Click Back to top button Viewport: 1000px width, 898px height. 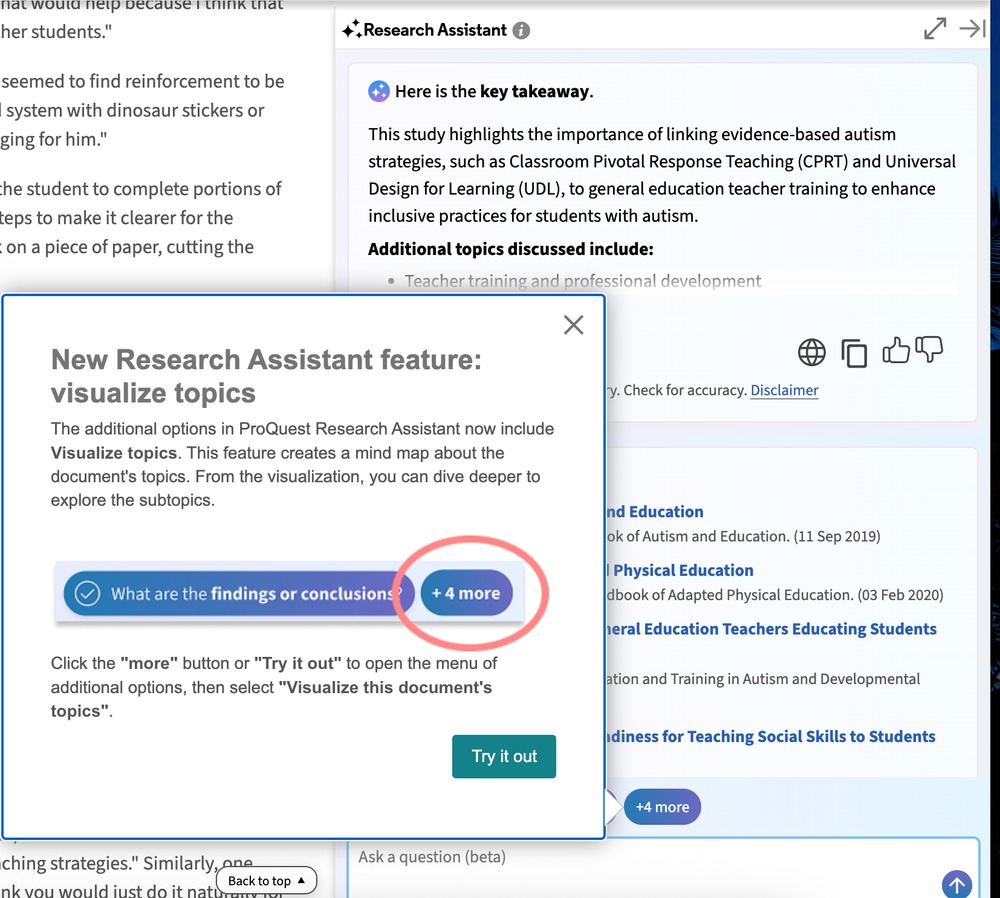click(x=266, y=880)
